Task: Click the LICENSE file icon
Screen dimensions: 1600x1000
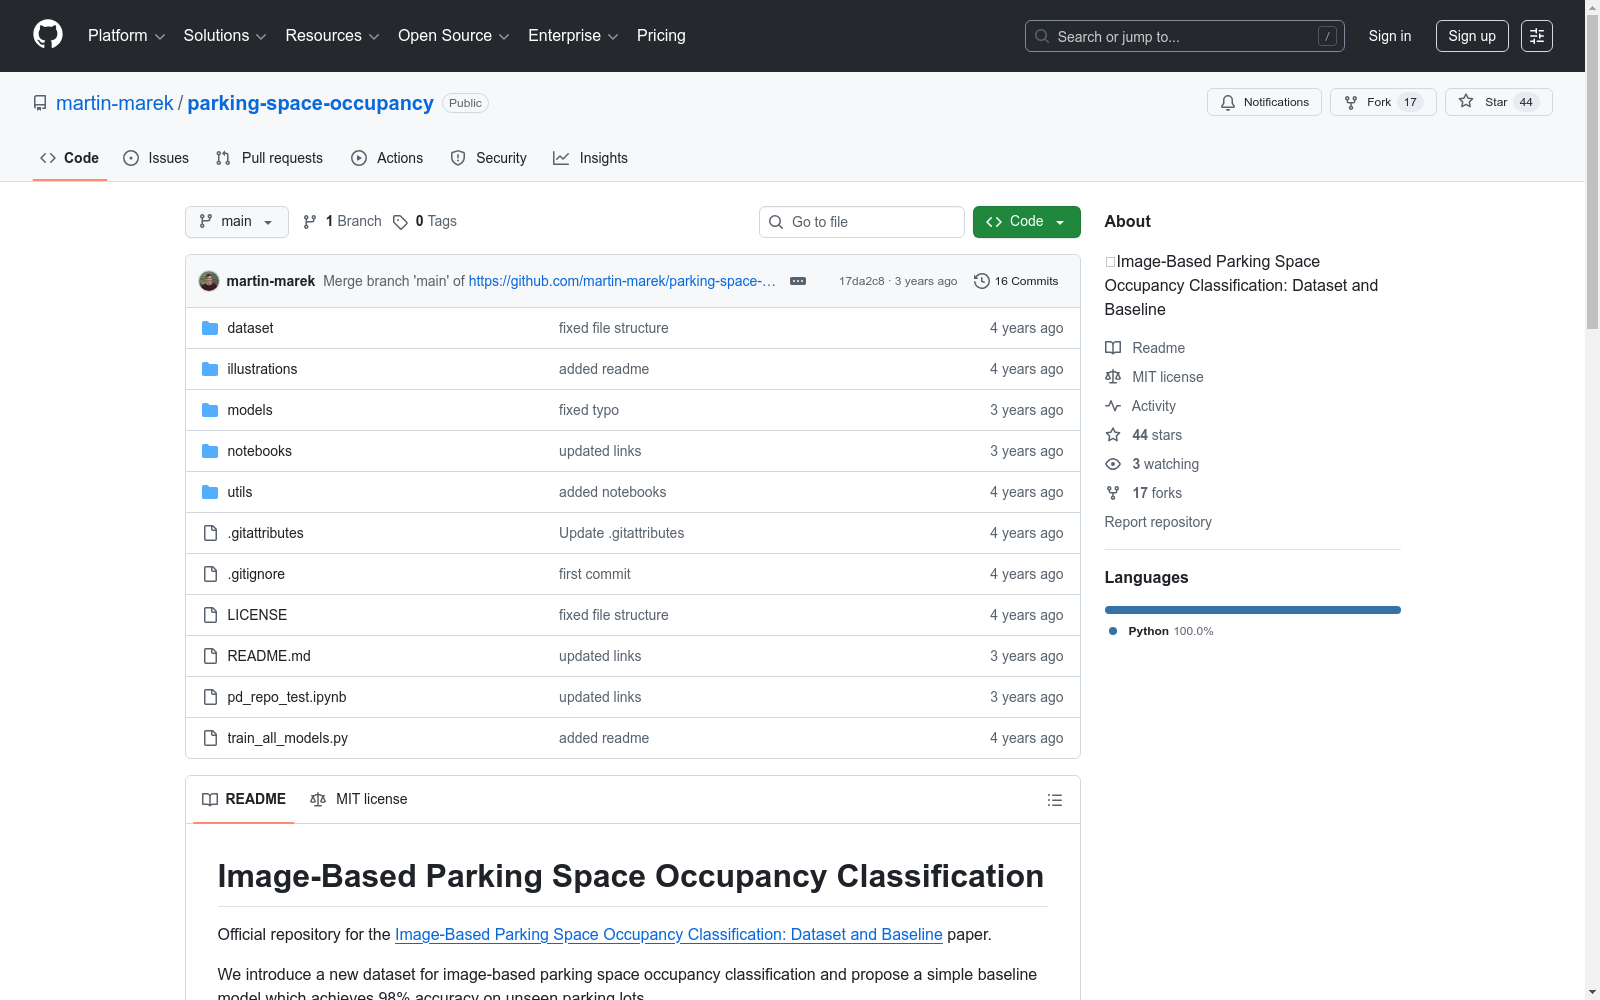Action: pyautogui.click(x=210, y=615)
